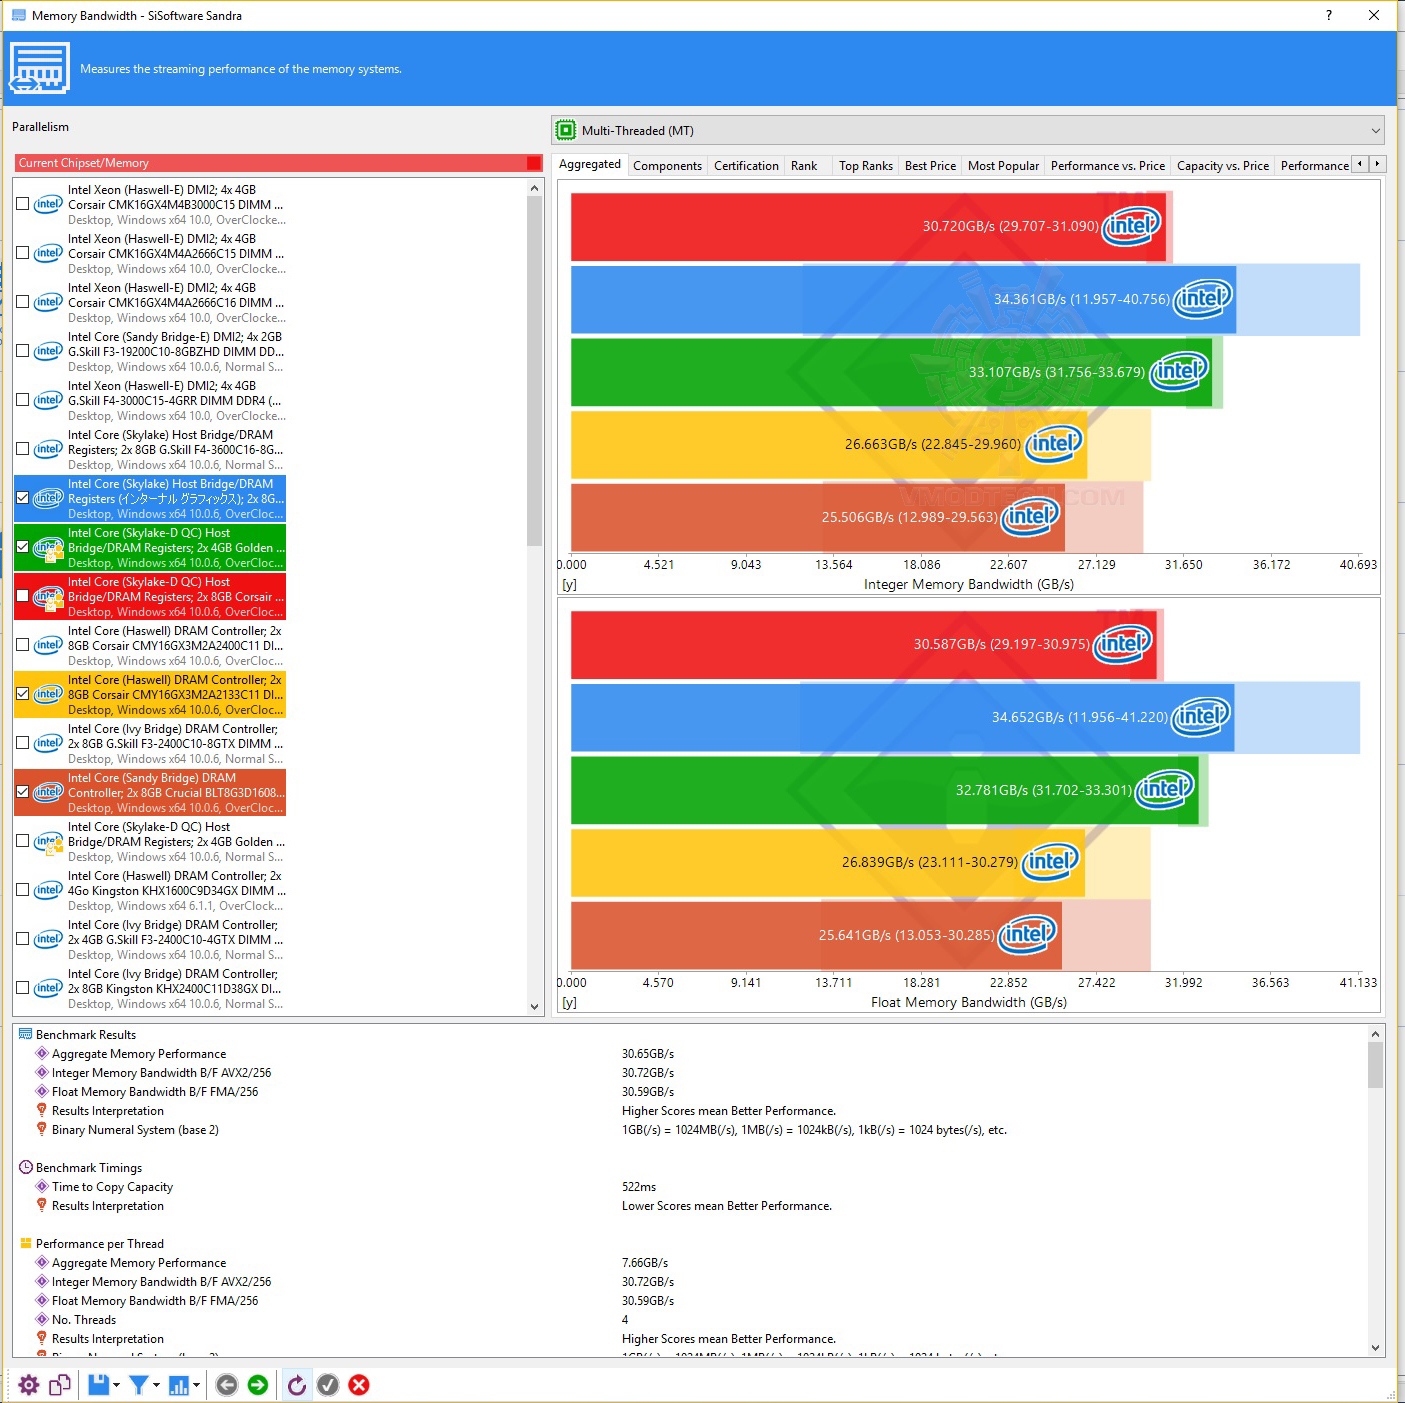Open the filter icon's dropdown arrow
Viewport: 1405px width, 1403px height.
point(156,1385)
